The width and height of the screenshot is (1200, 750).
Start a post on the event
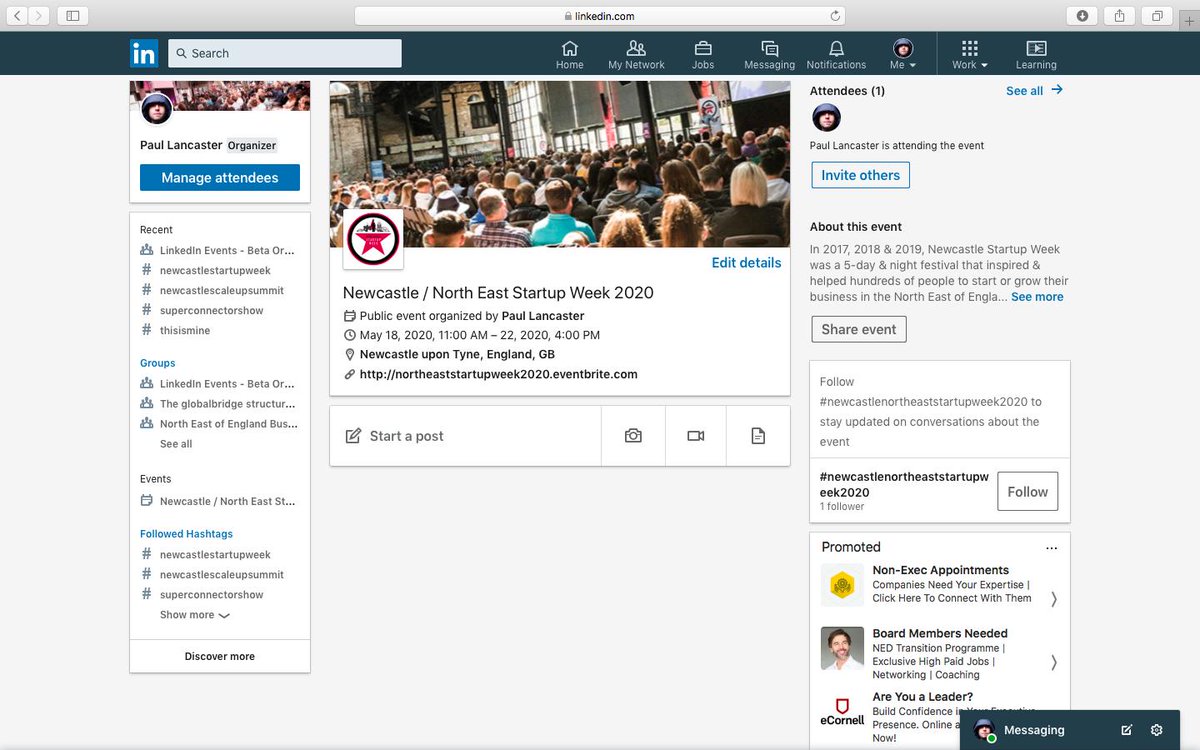(x=465, y=436)
